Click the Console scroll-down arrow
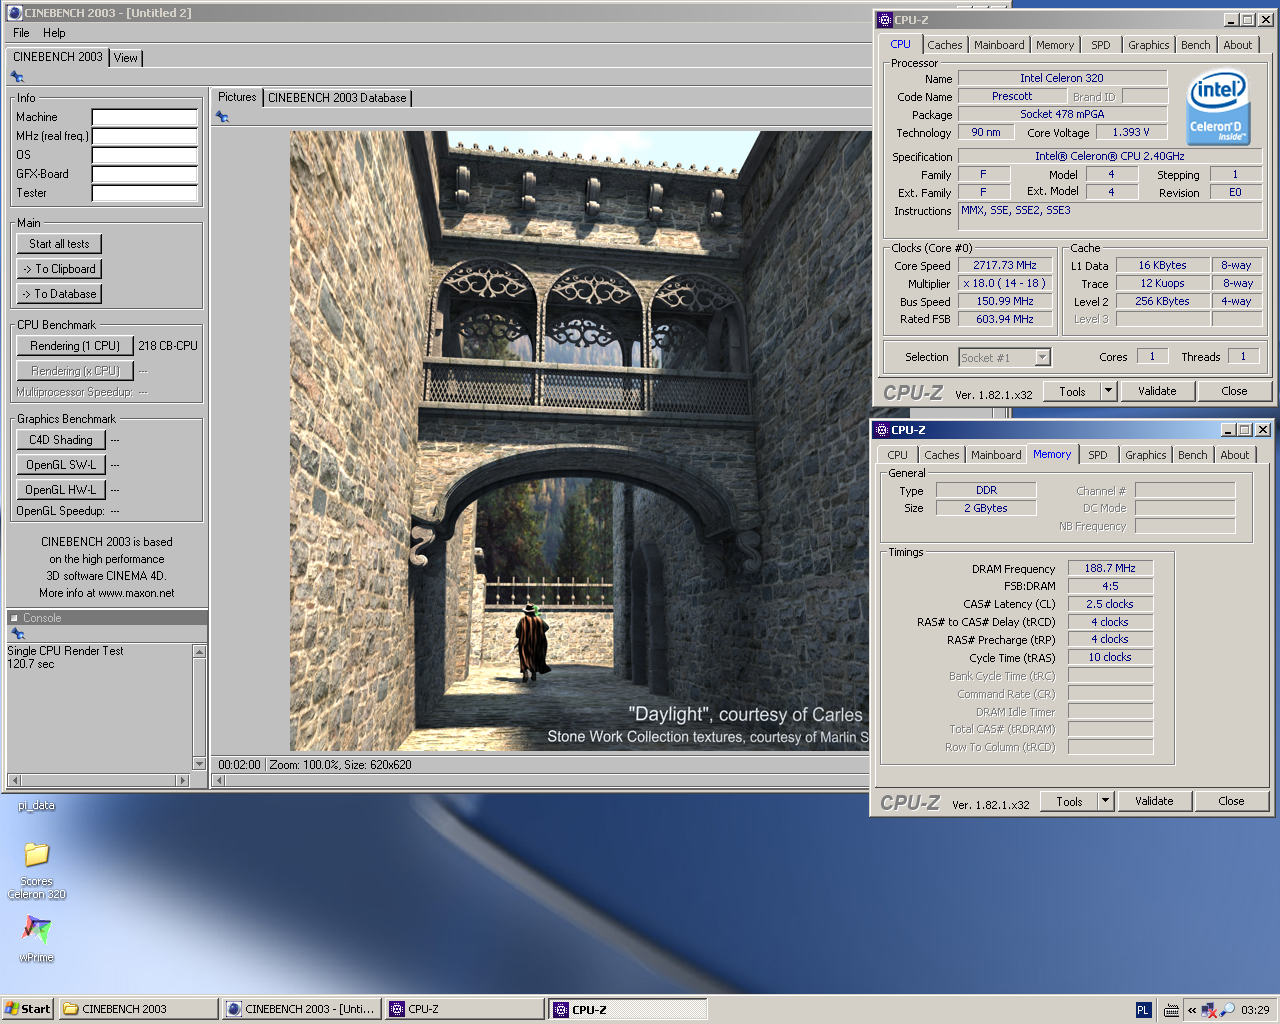This screenshot has width=1280, height=1024. click(199, 764)
